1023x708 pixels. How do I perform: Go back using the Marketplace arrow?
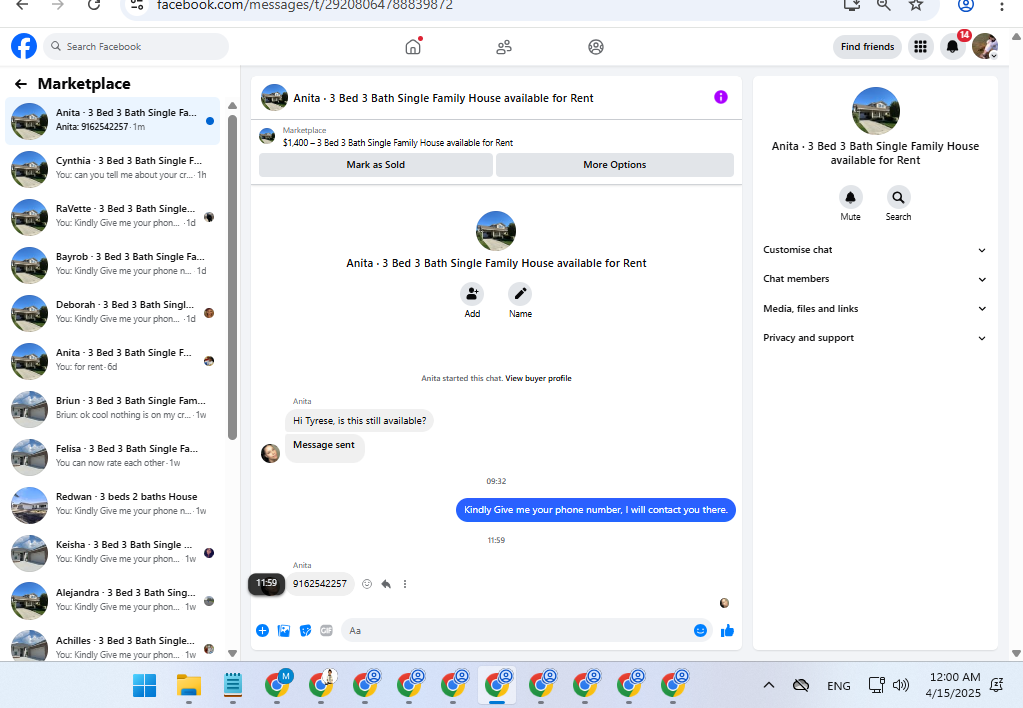click(21, 84)
